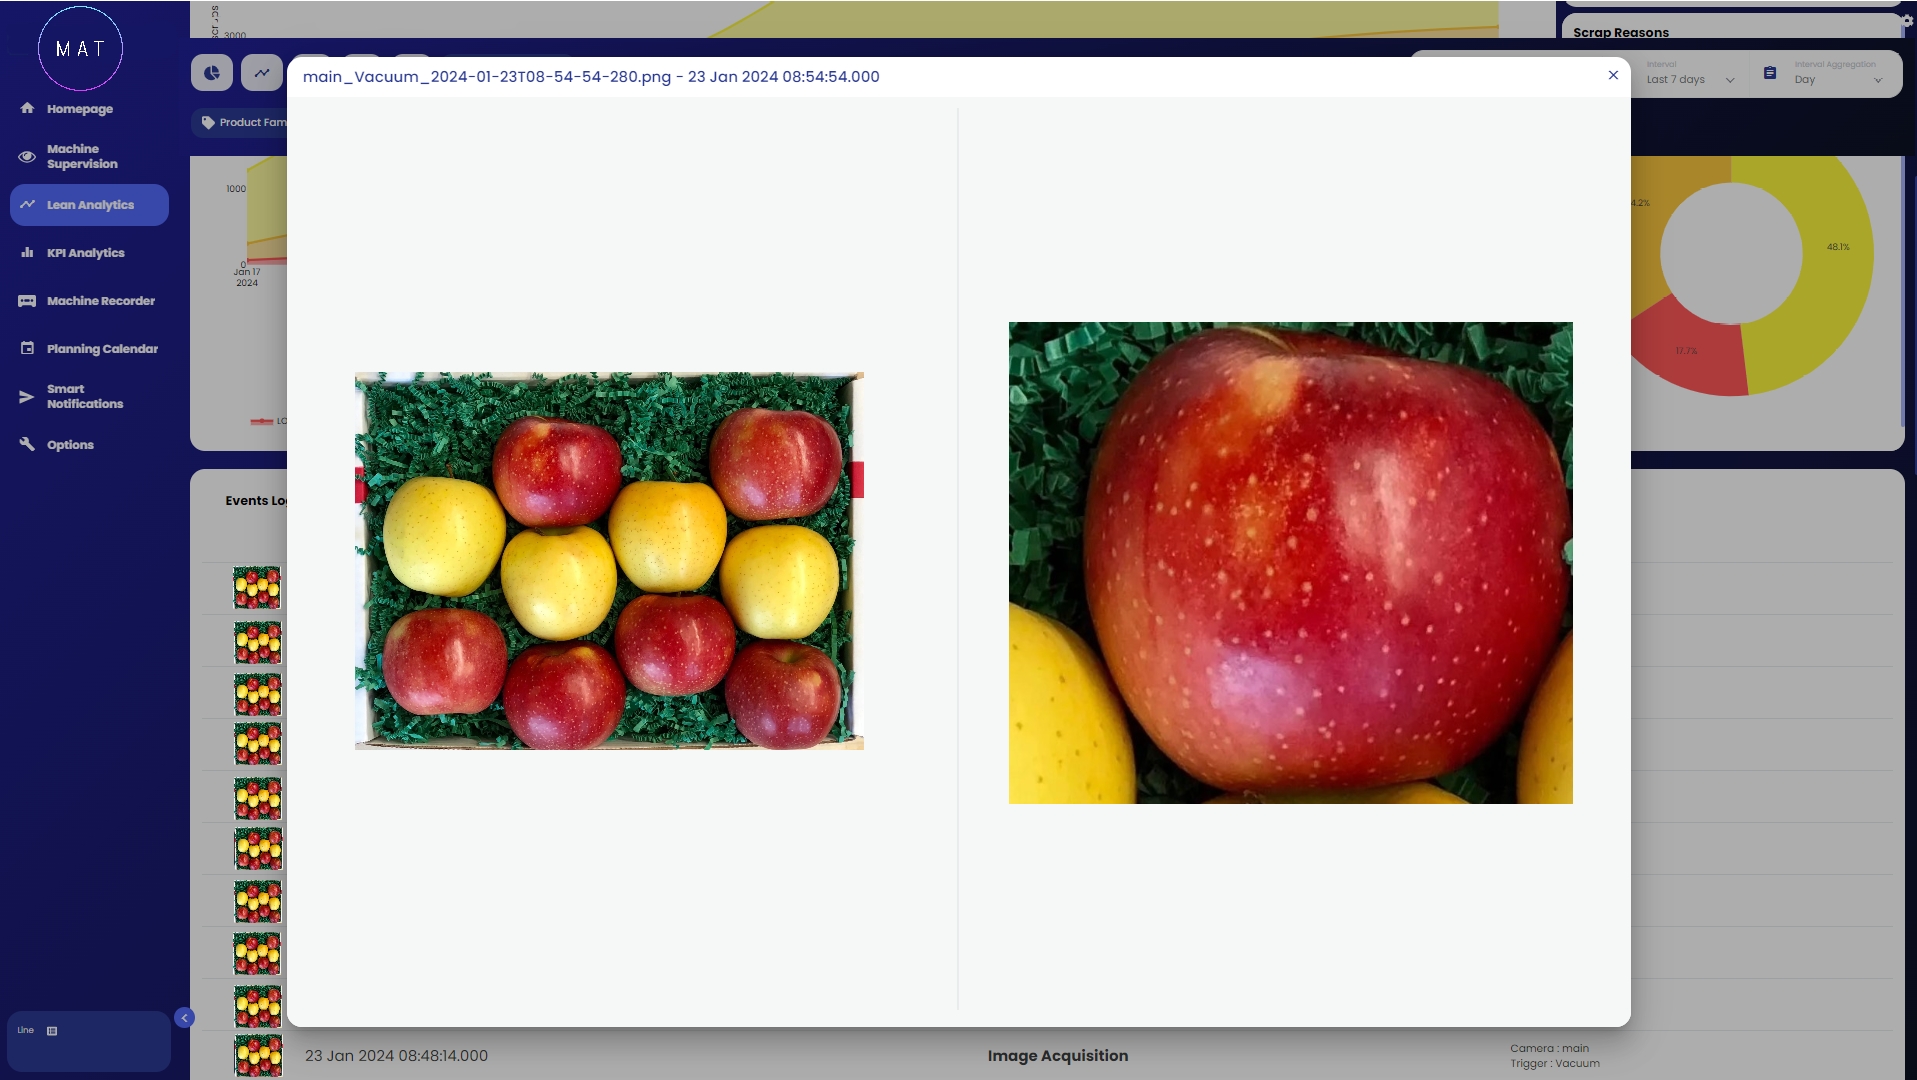Click the KPI Analytics bar chart icon
The height and width of the screenshot is (1080, 1917).
pos(27,253)
